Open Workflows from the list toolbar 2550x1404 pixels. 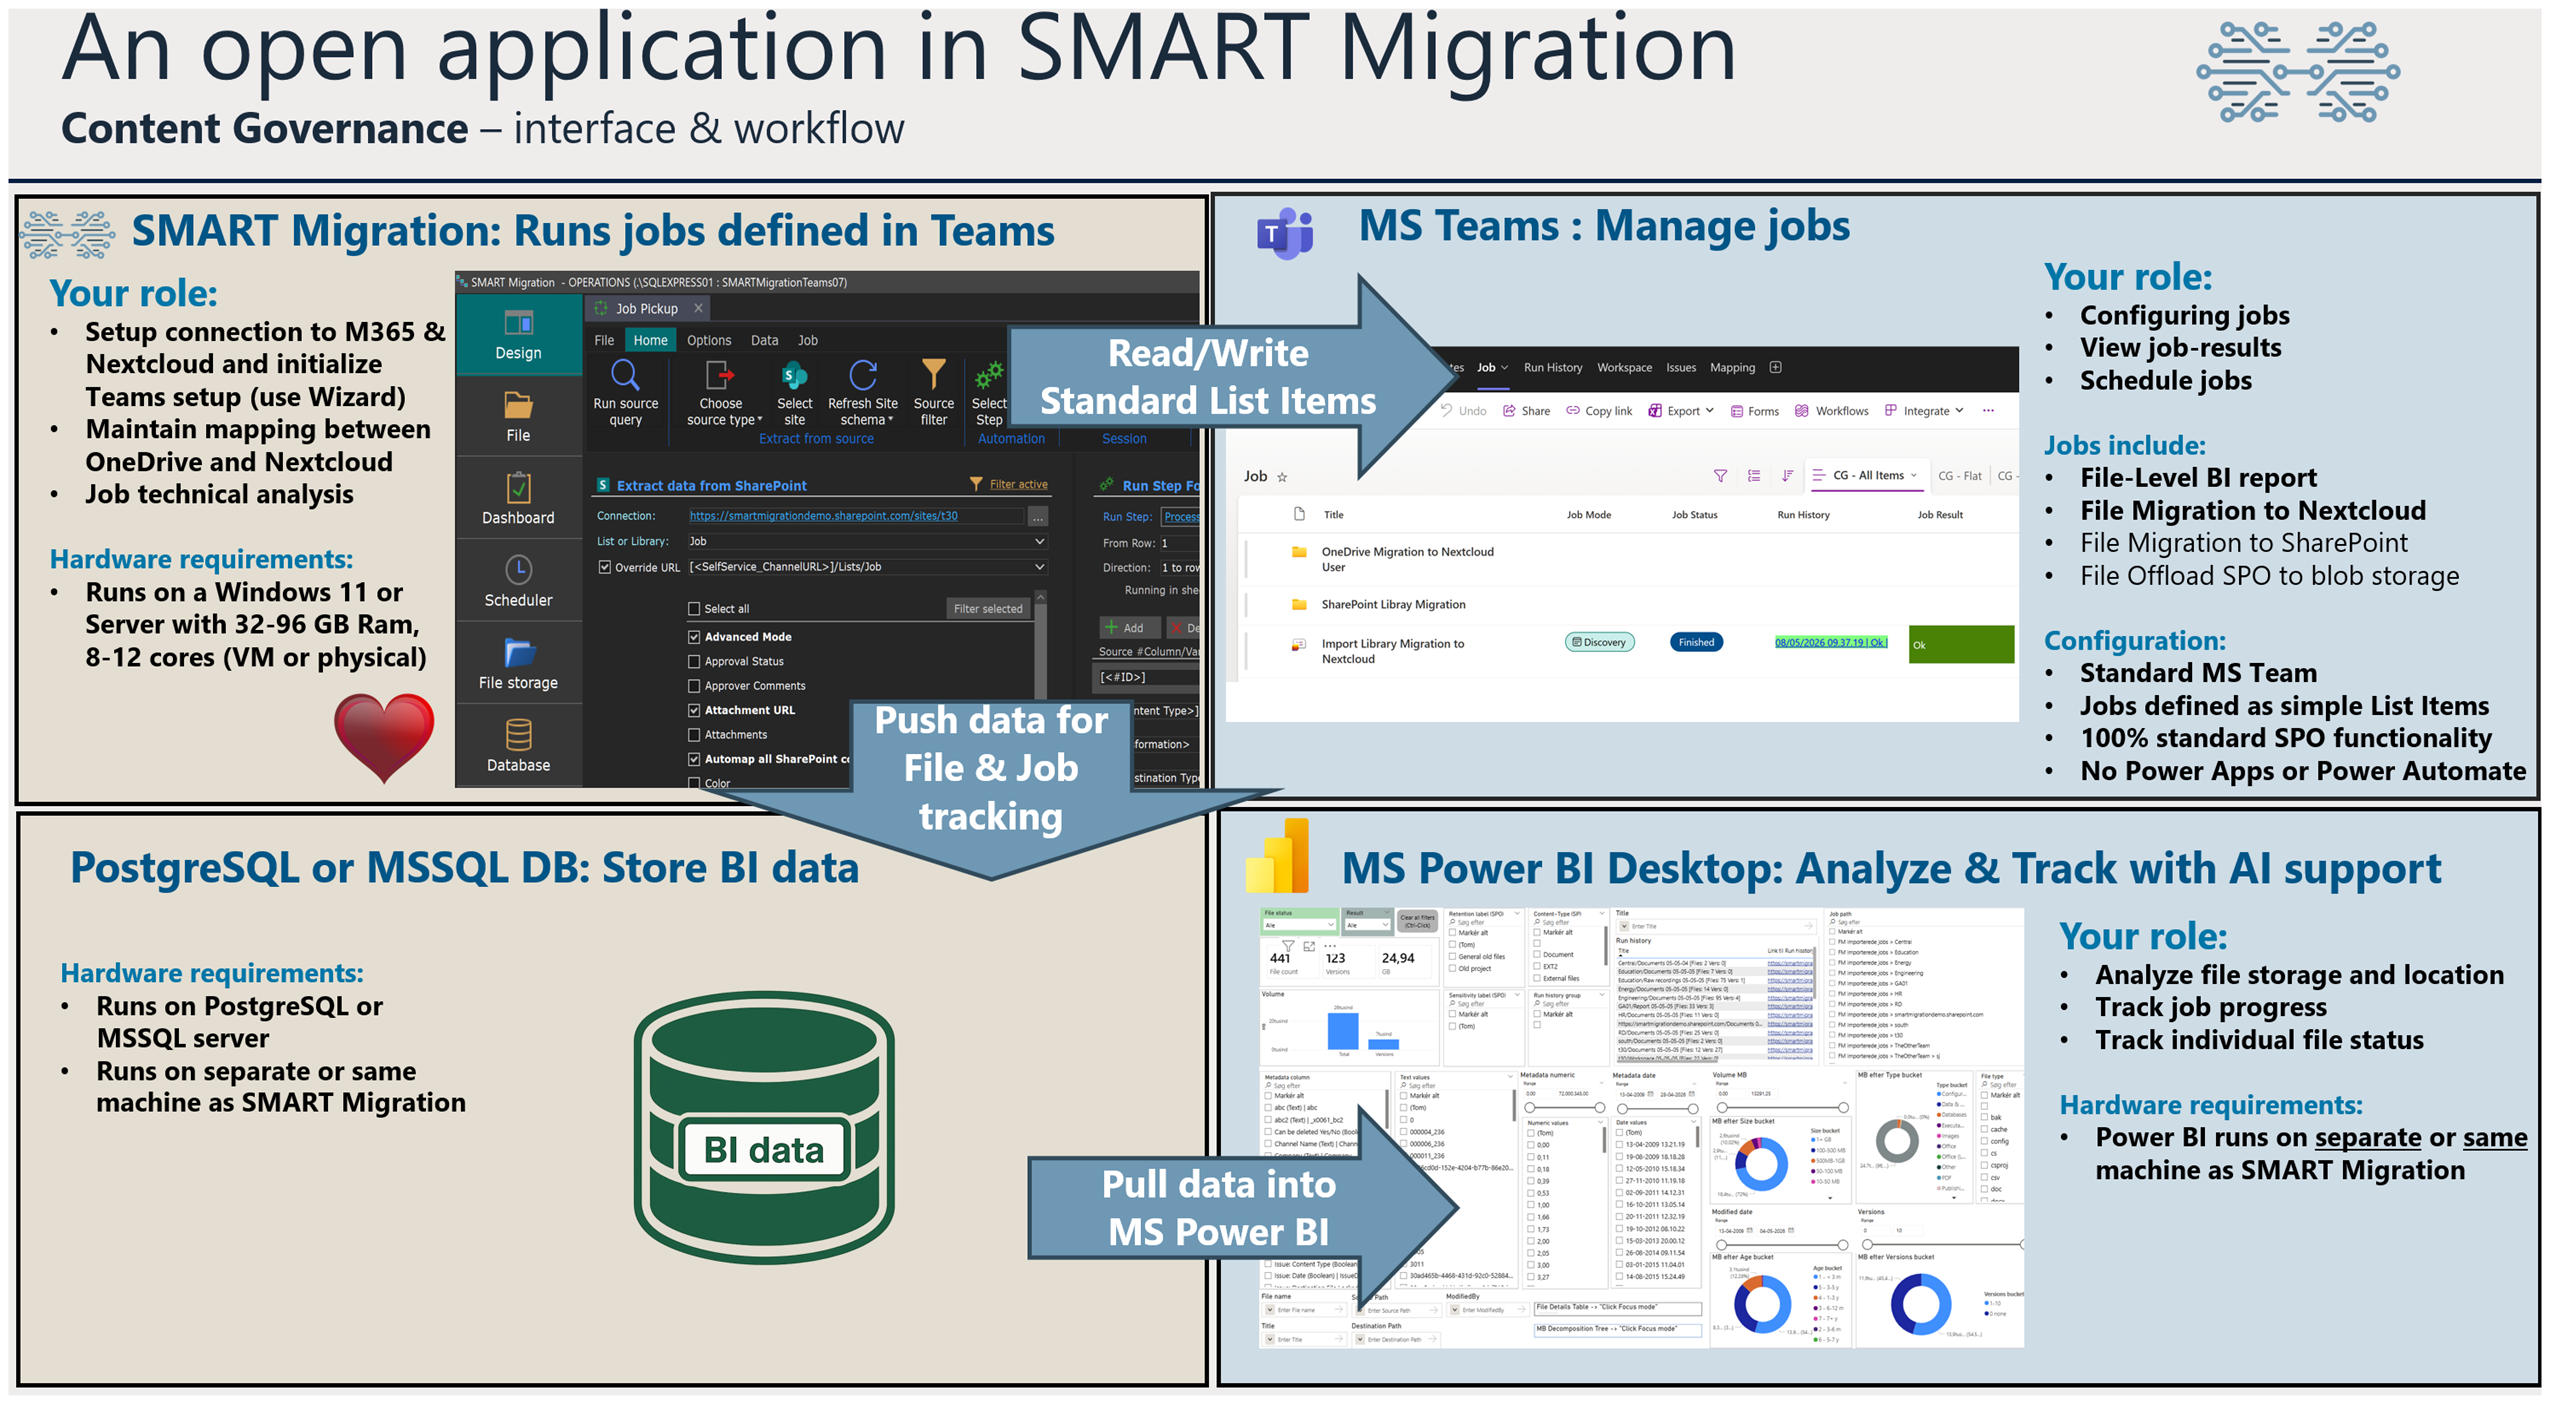pos(1832,410)
